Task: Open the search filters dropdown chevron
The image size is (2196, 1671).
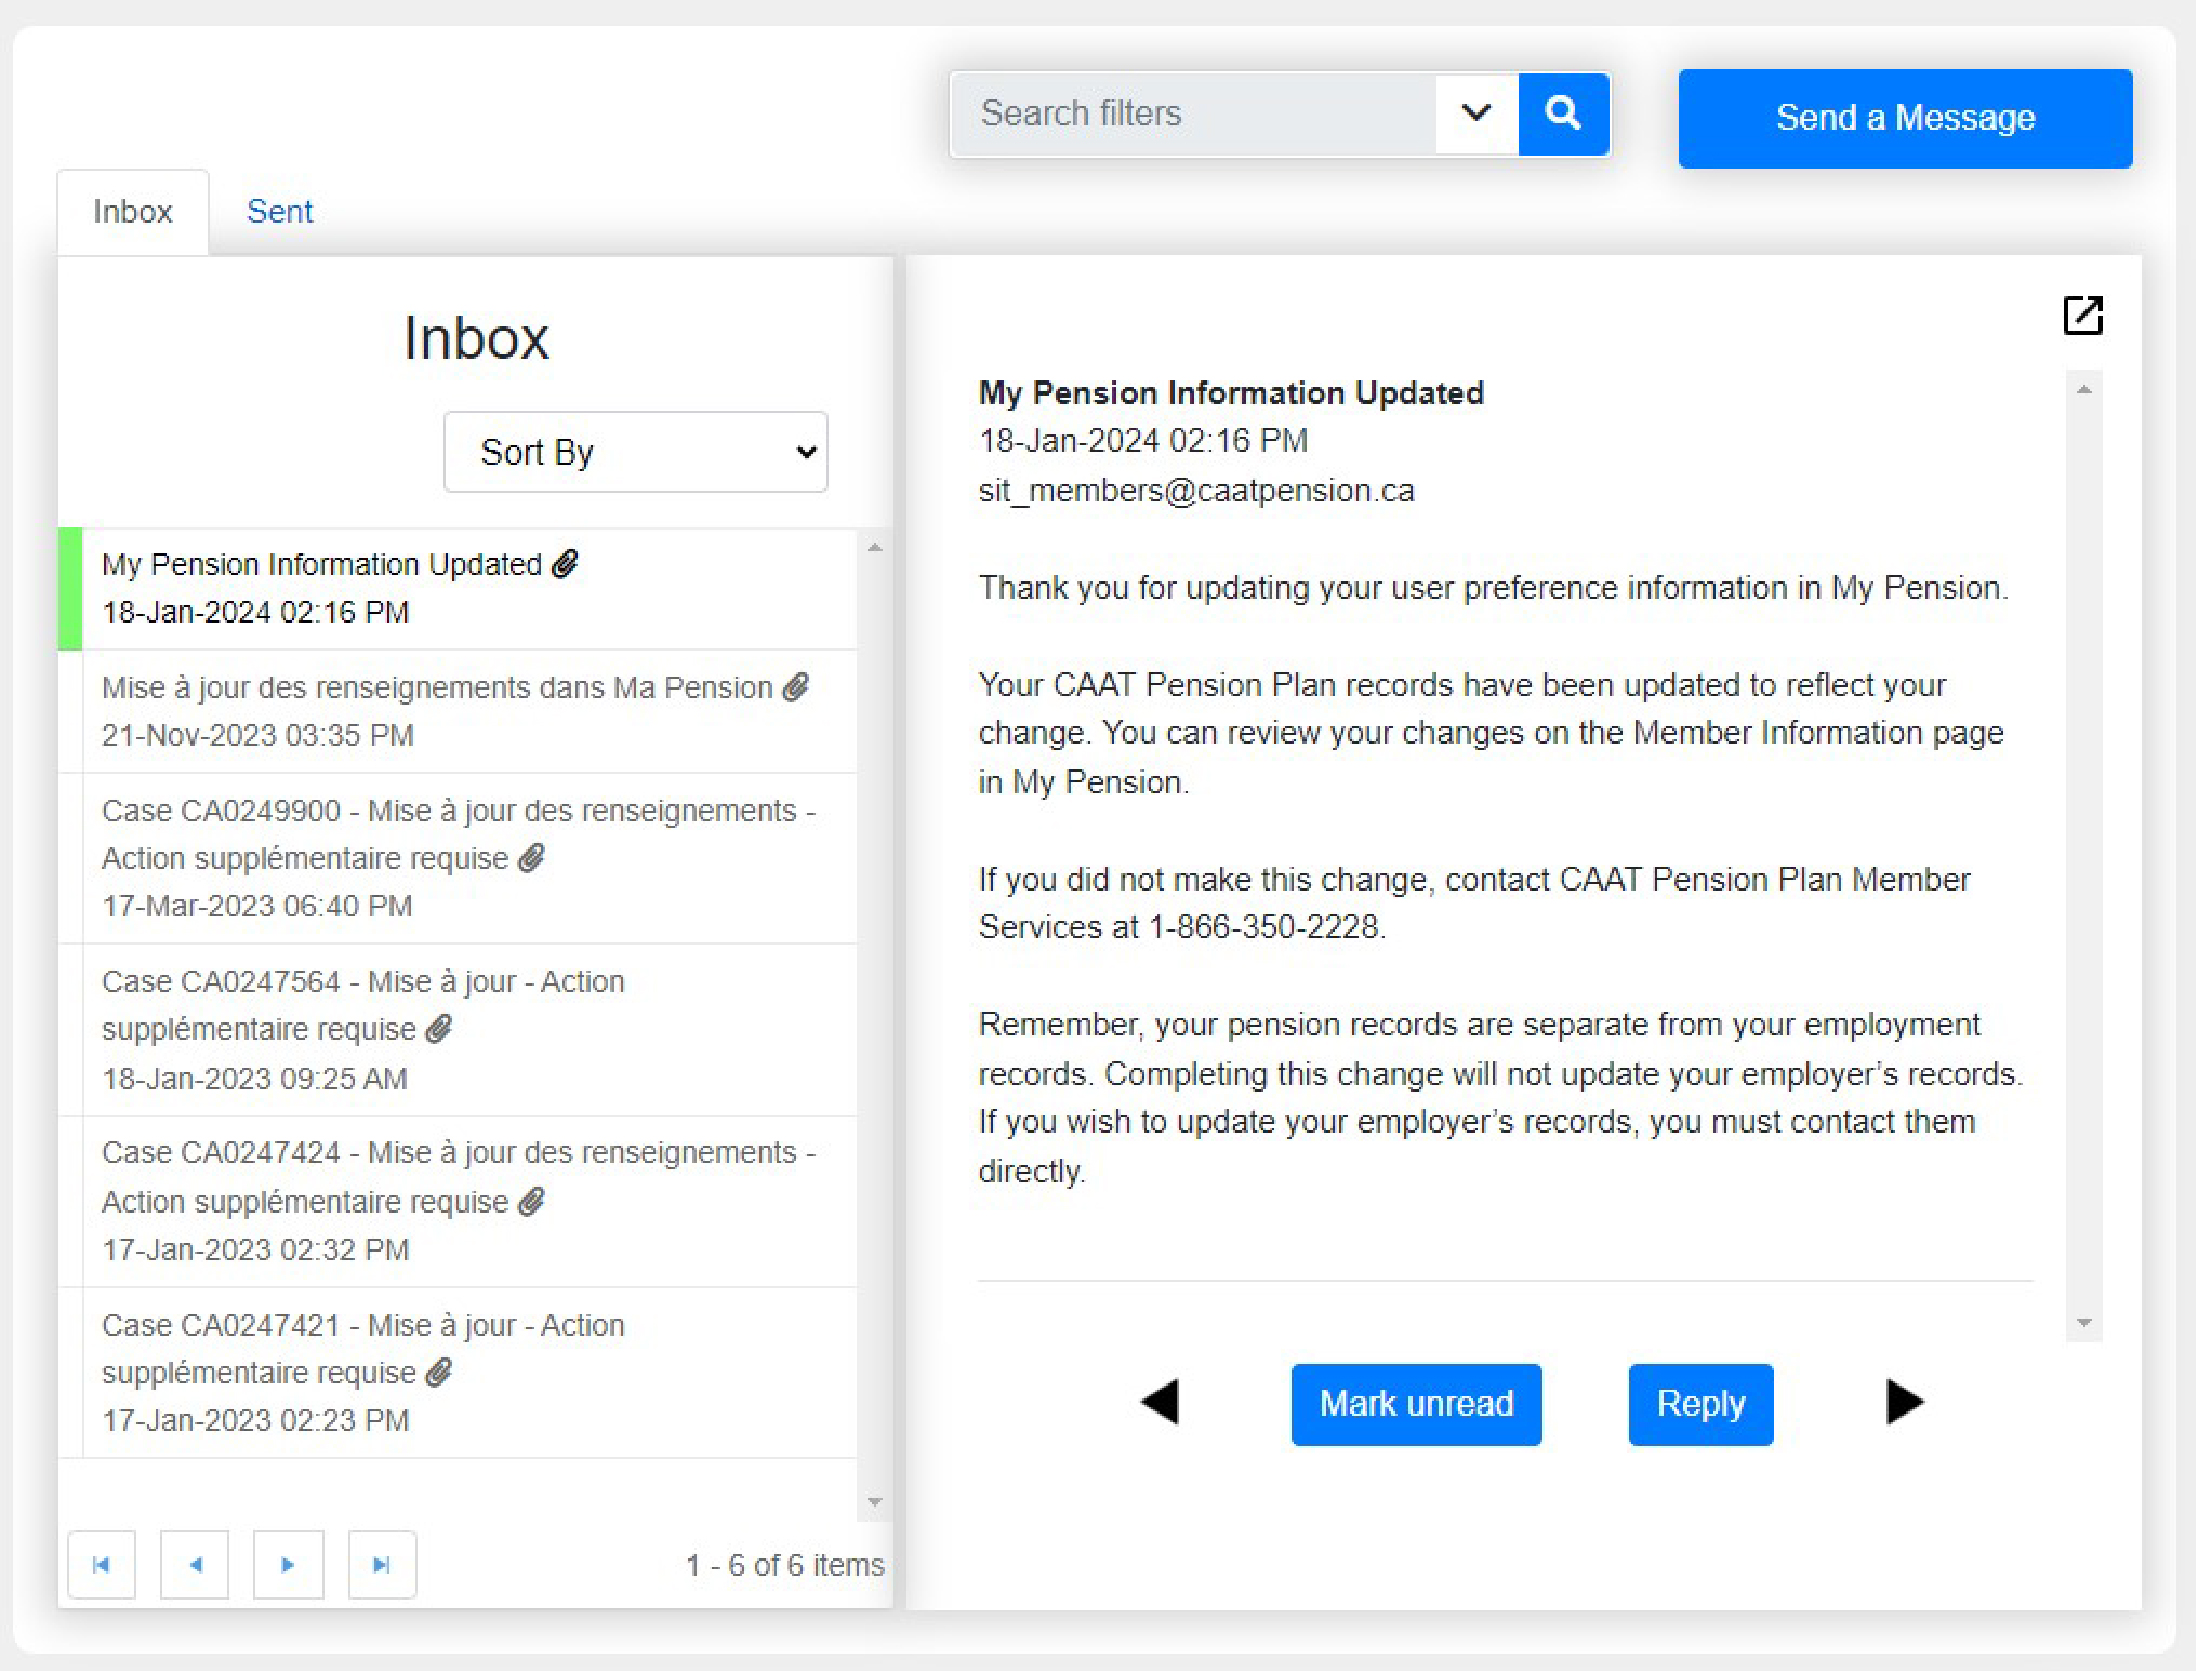Action: point(1476,114)
